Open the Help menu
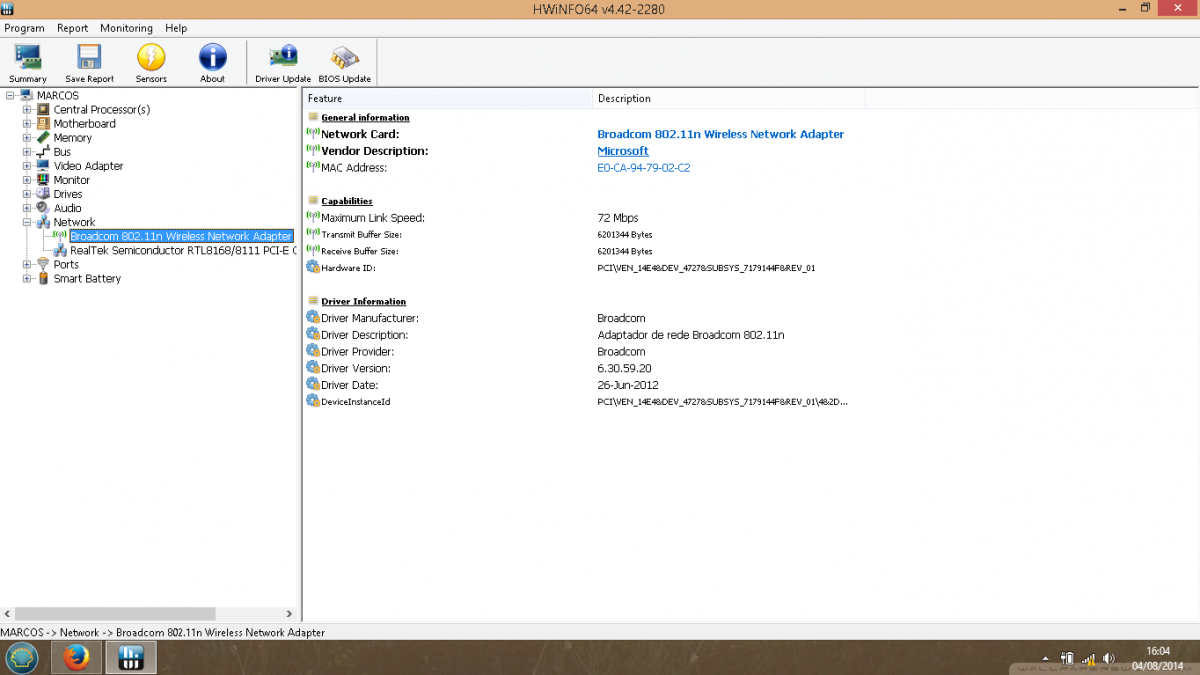This screenshot has height=675, width=1200. [176, 28]
